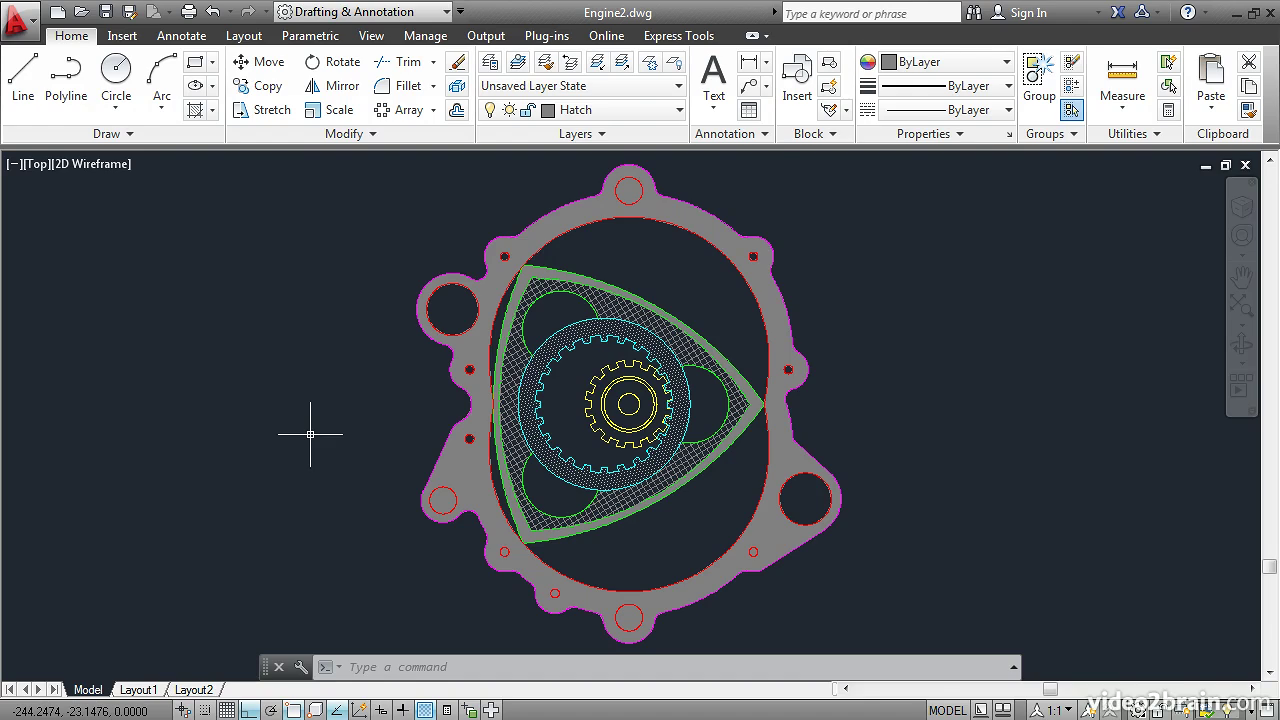Open the Unsaved Layer State dropdown

point(582,86)
